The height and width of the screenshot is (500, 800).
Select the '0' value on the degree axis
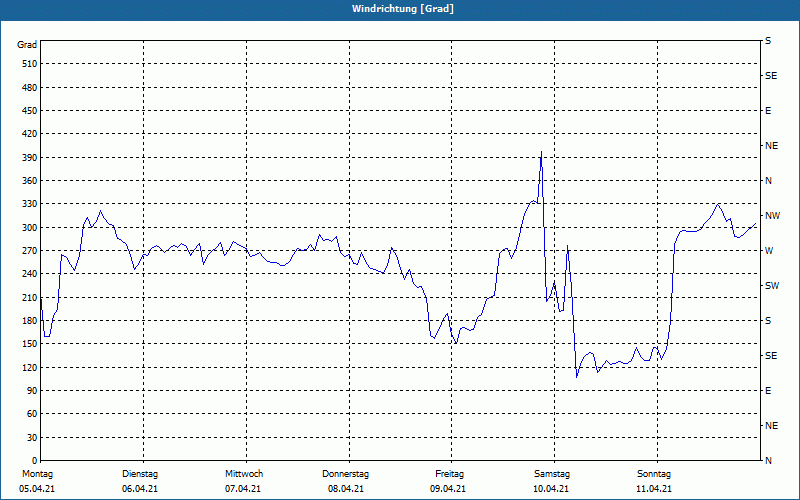(x=34, y=461)
